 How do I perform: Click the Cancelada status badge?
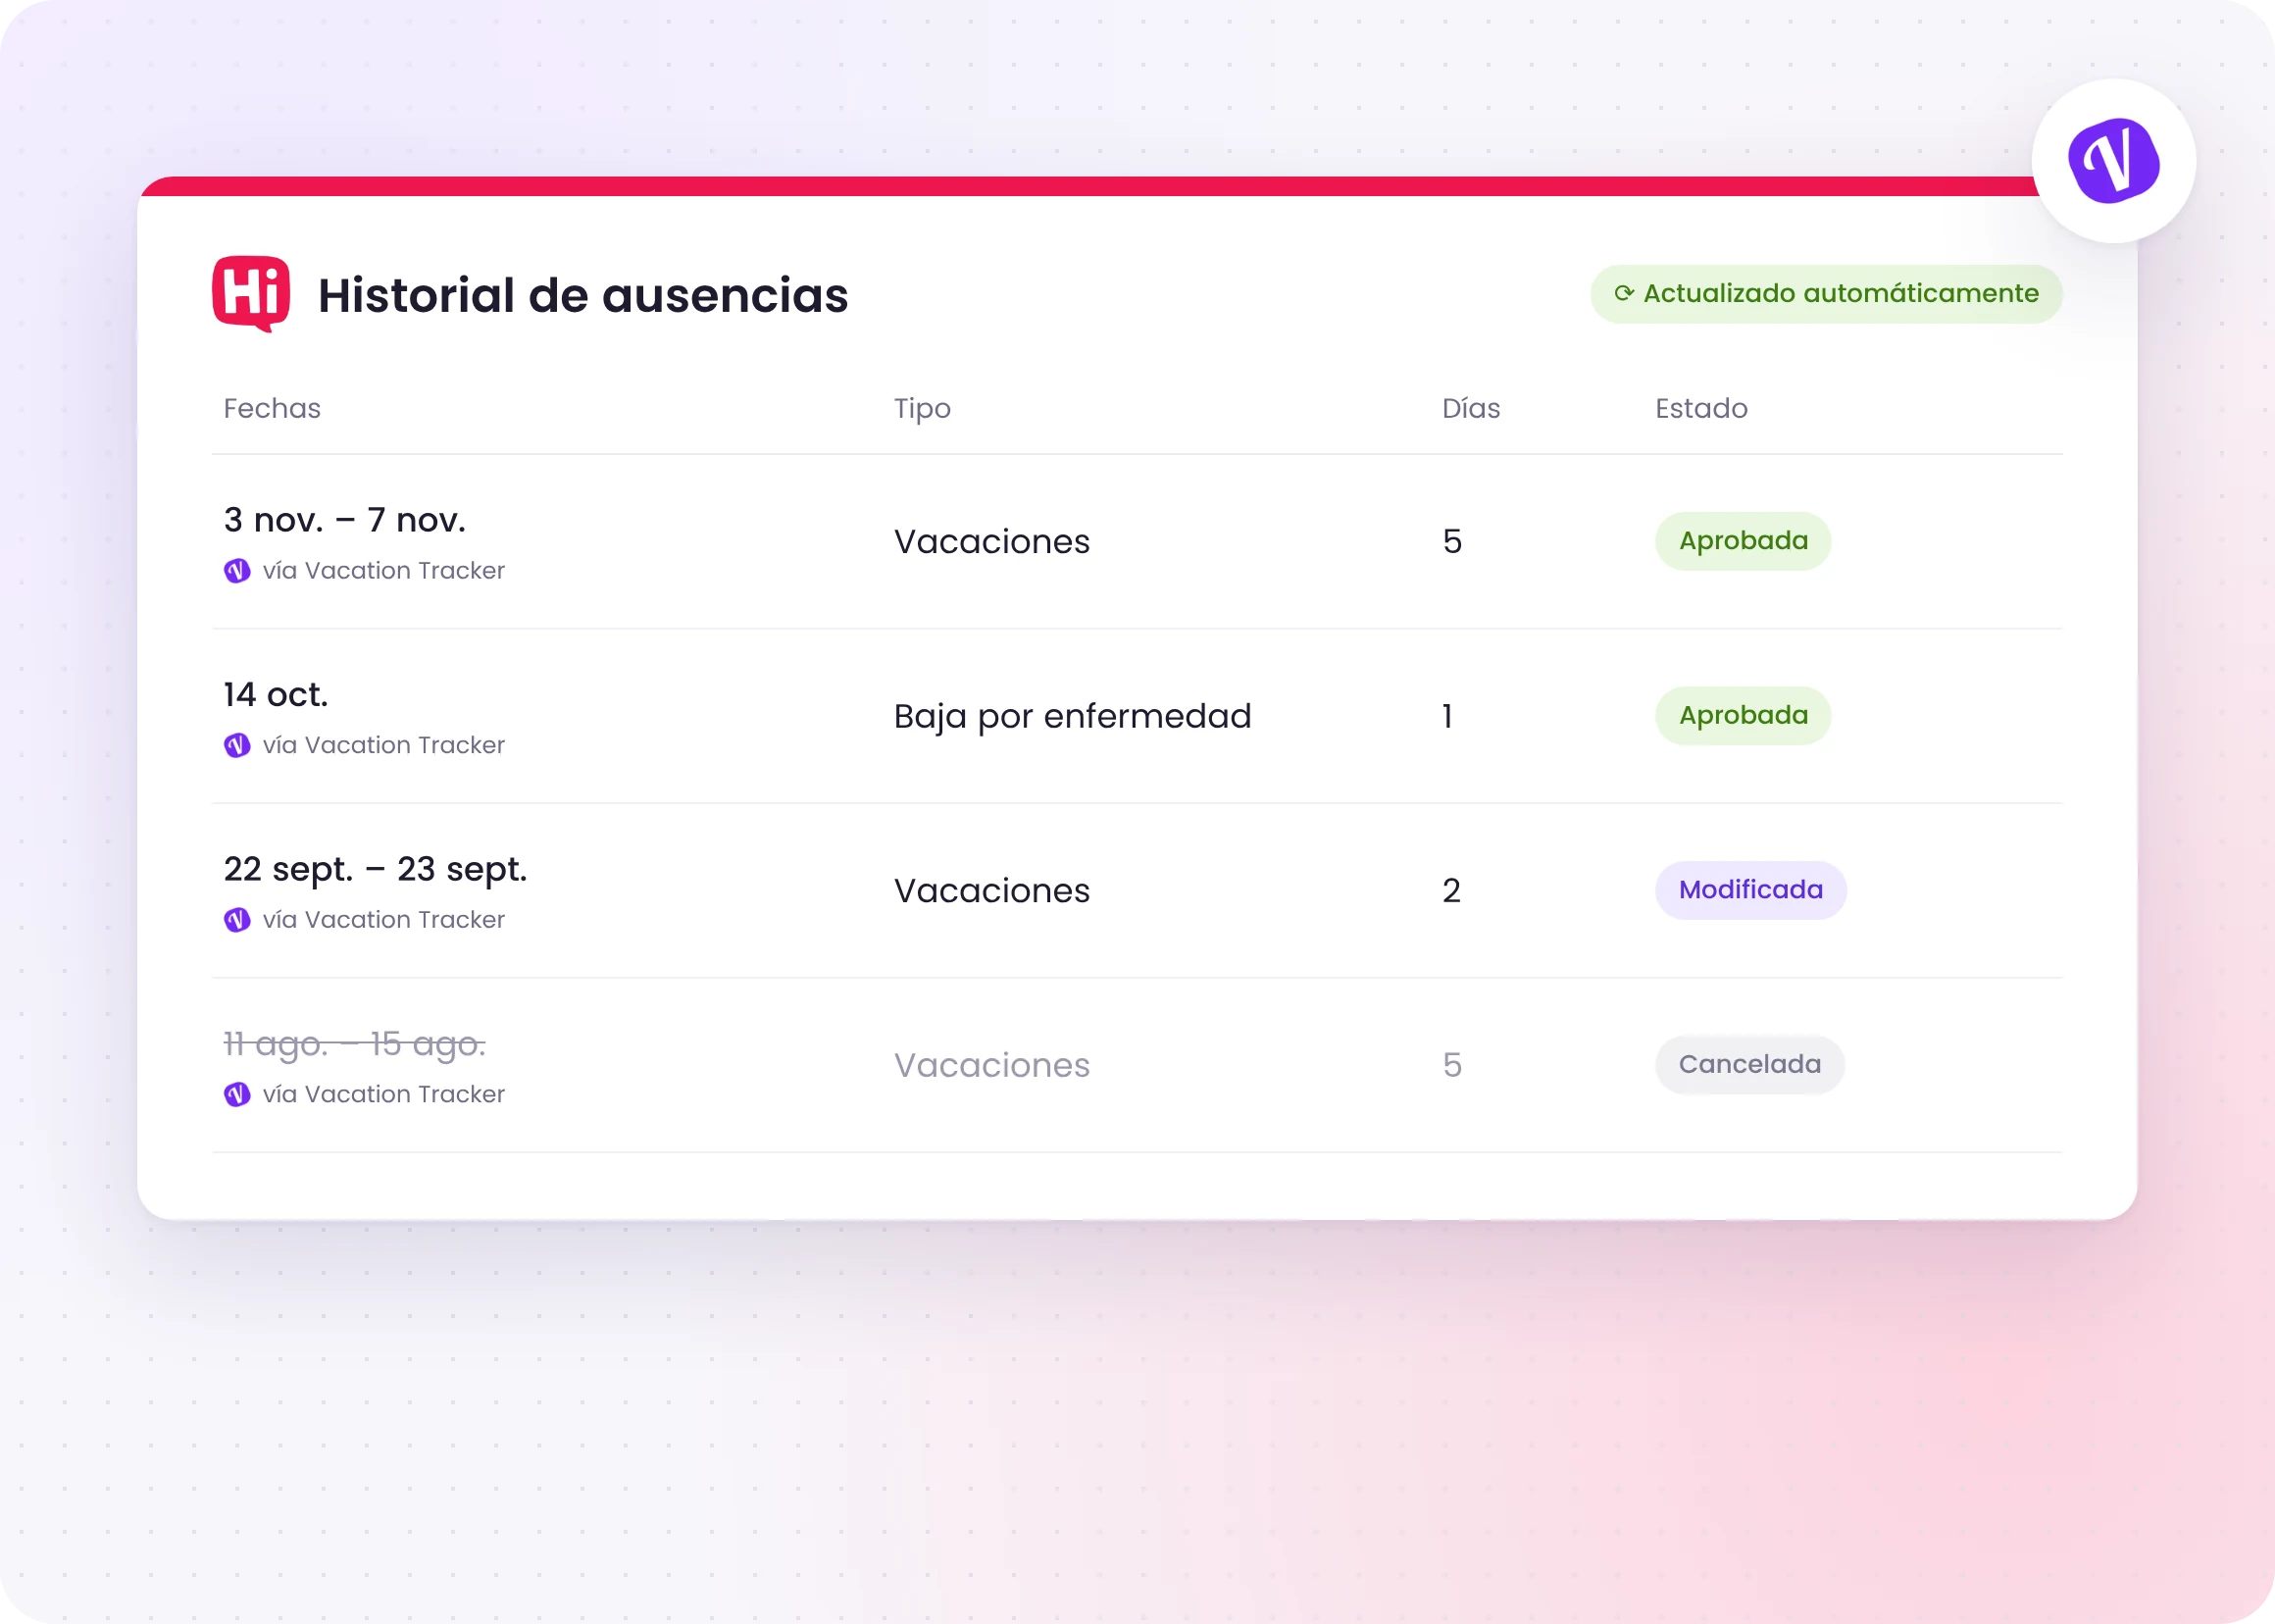point(1749,1065)
